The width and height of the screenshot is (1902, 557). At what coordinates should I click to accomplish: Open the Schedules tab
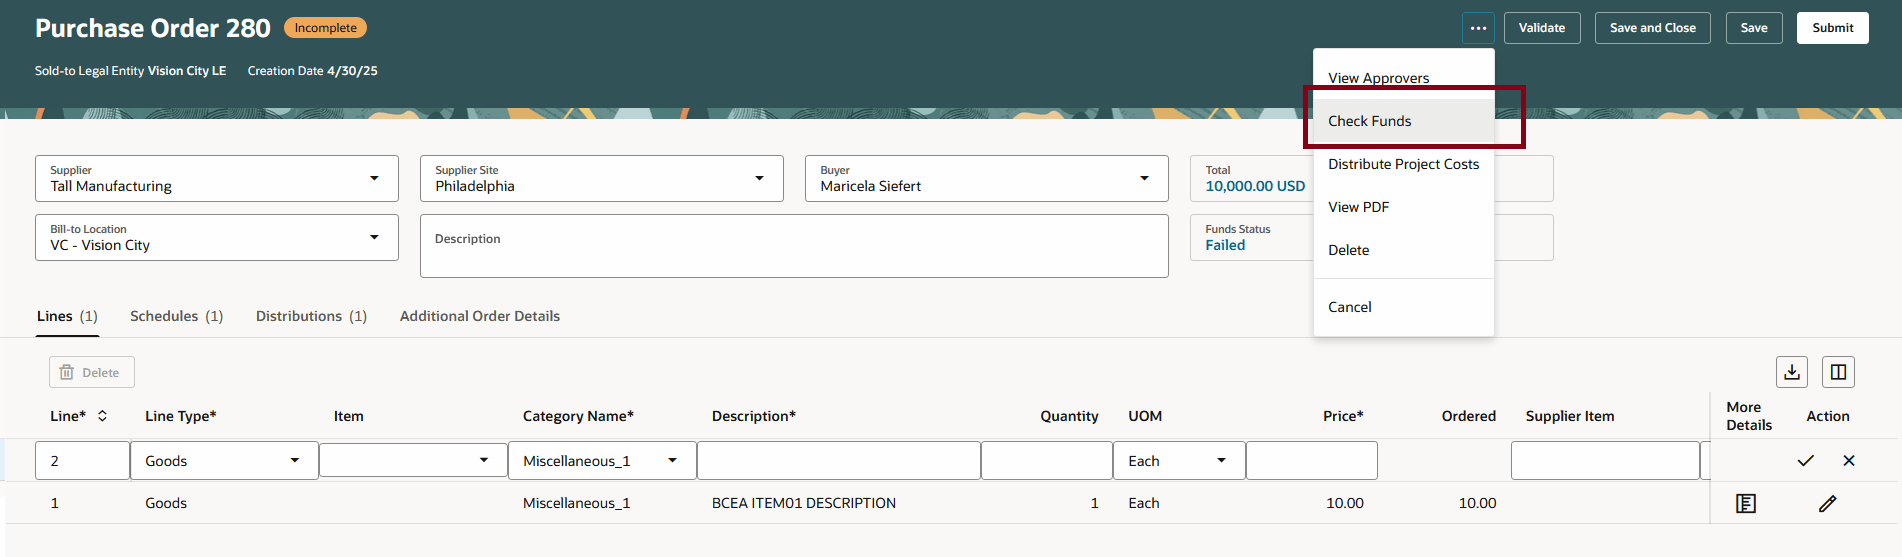click(176, 316)
